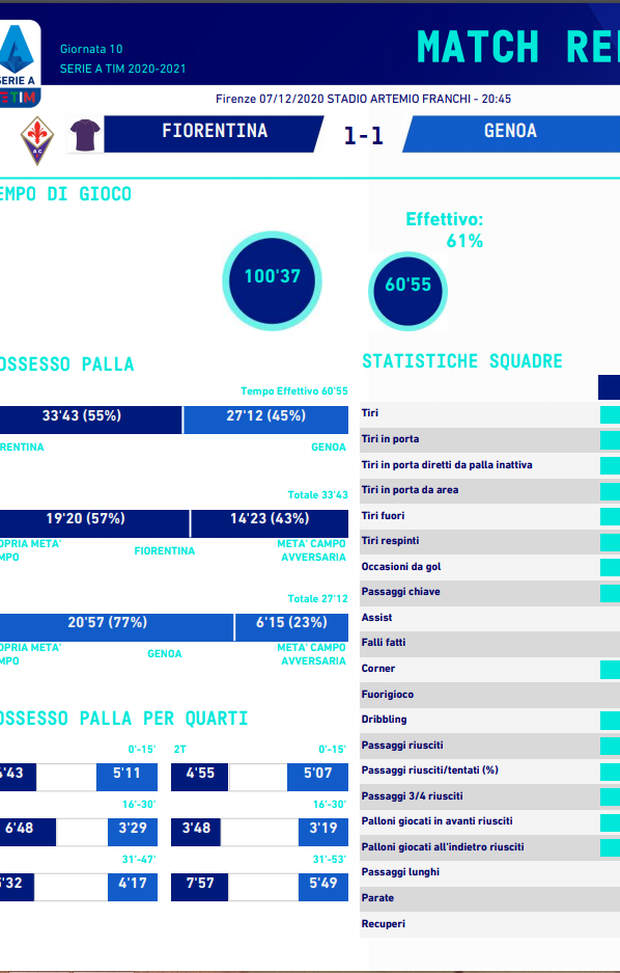Click Genoa's 27'12 (45%) possession bar
The height and width of the screenshot is (973, 620).
pyautogui.click(x=265, y=417)
